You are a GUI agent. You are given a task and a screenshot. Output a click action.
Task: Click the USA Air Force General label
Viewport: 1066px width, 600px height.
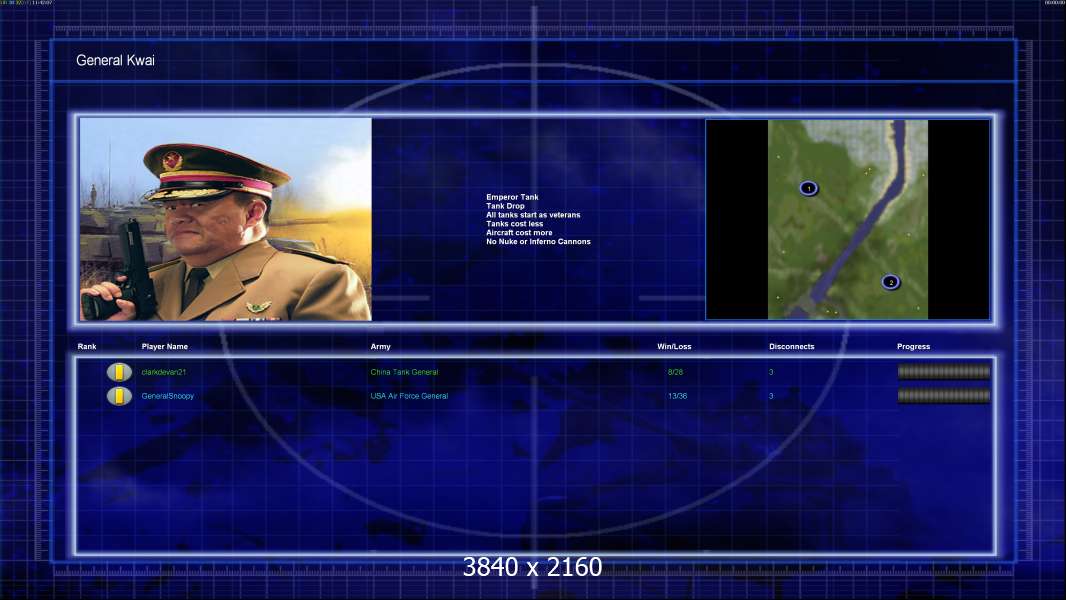tap(409, 395)
